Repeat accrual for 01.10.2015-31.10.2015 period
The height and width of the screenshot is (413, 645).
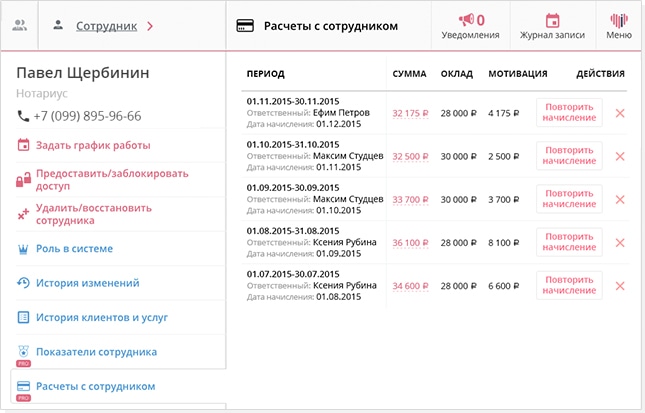[x=569, y=156]
